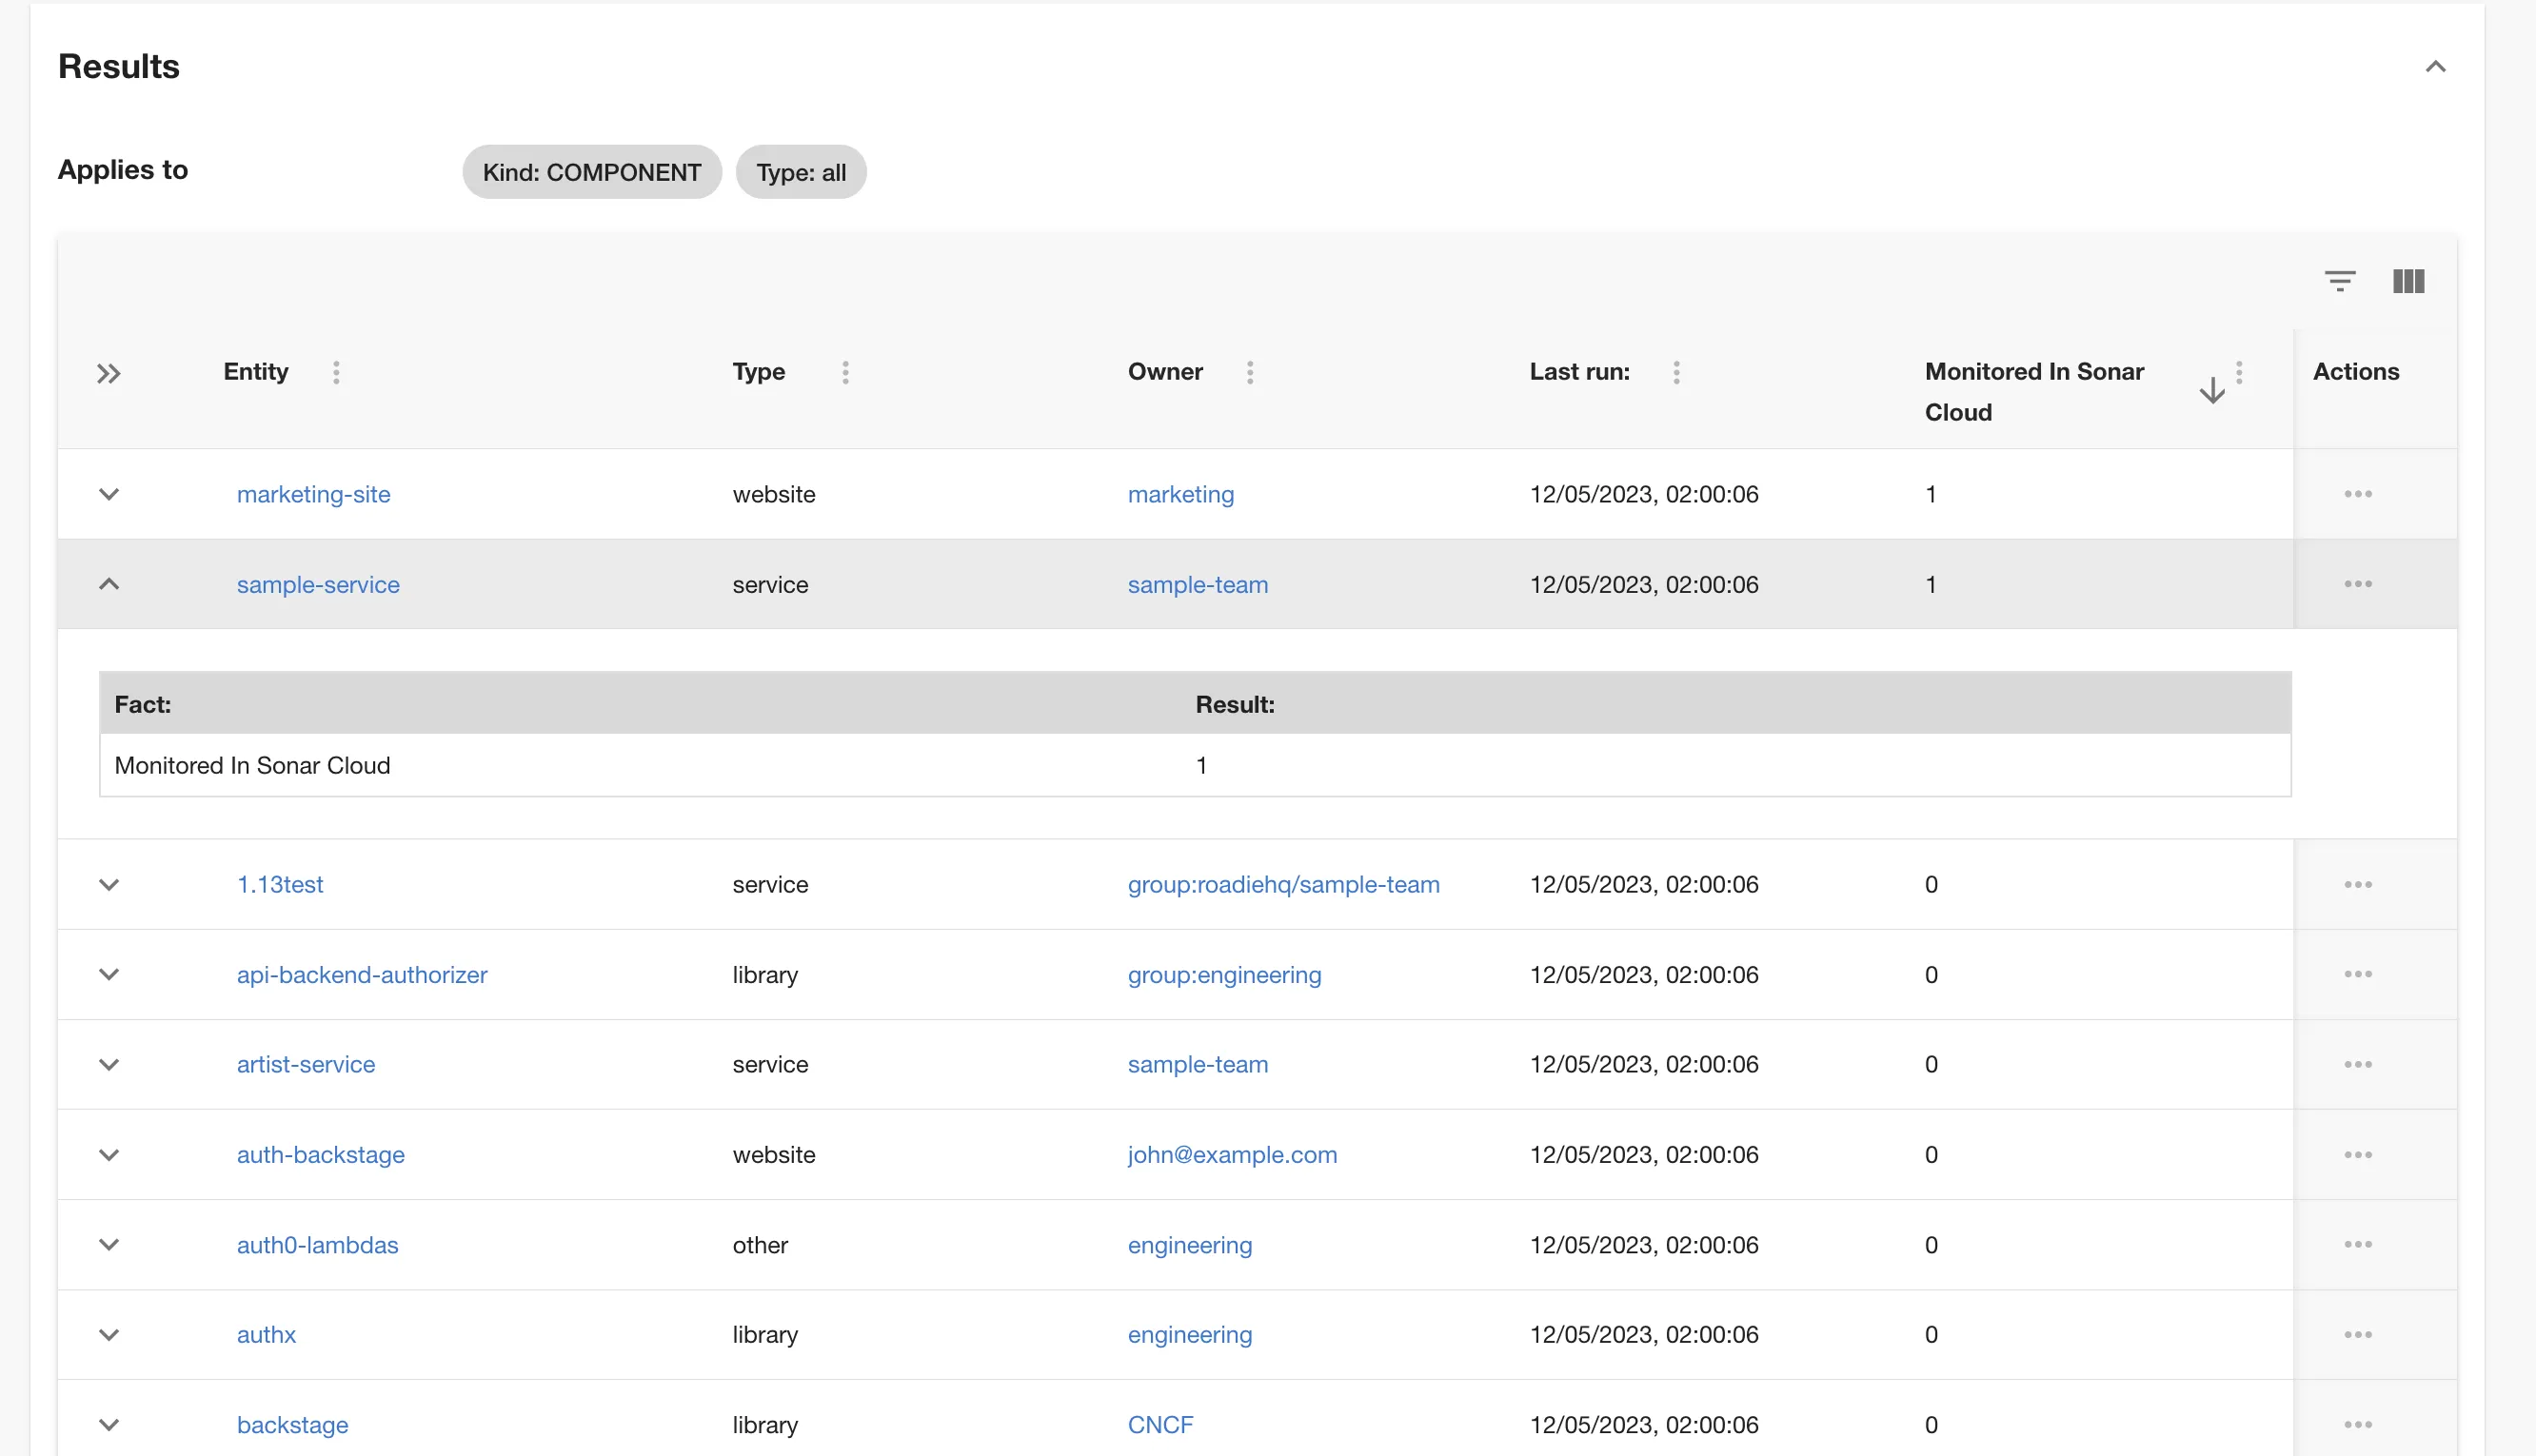Click the Type: all chip
2536x1456 pixels.
(x=800, y=172)
